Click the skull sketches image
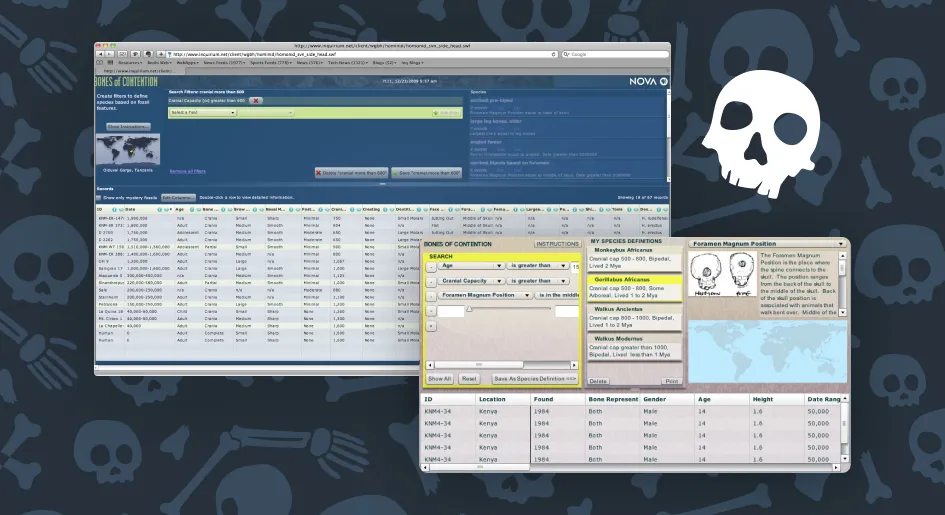Viewport: 945px width, 515px height. click(723, 275)
